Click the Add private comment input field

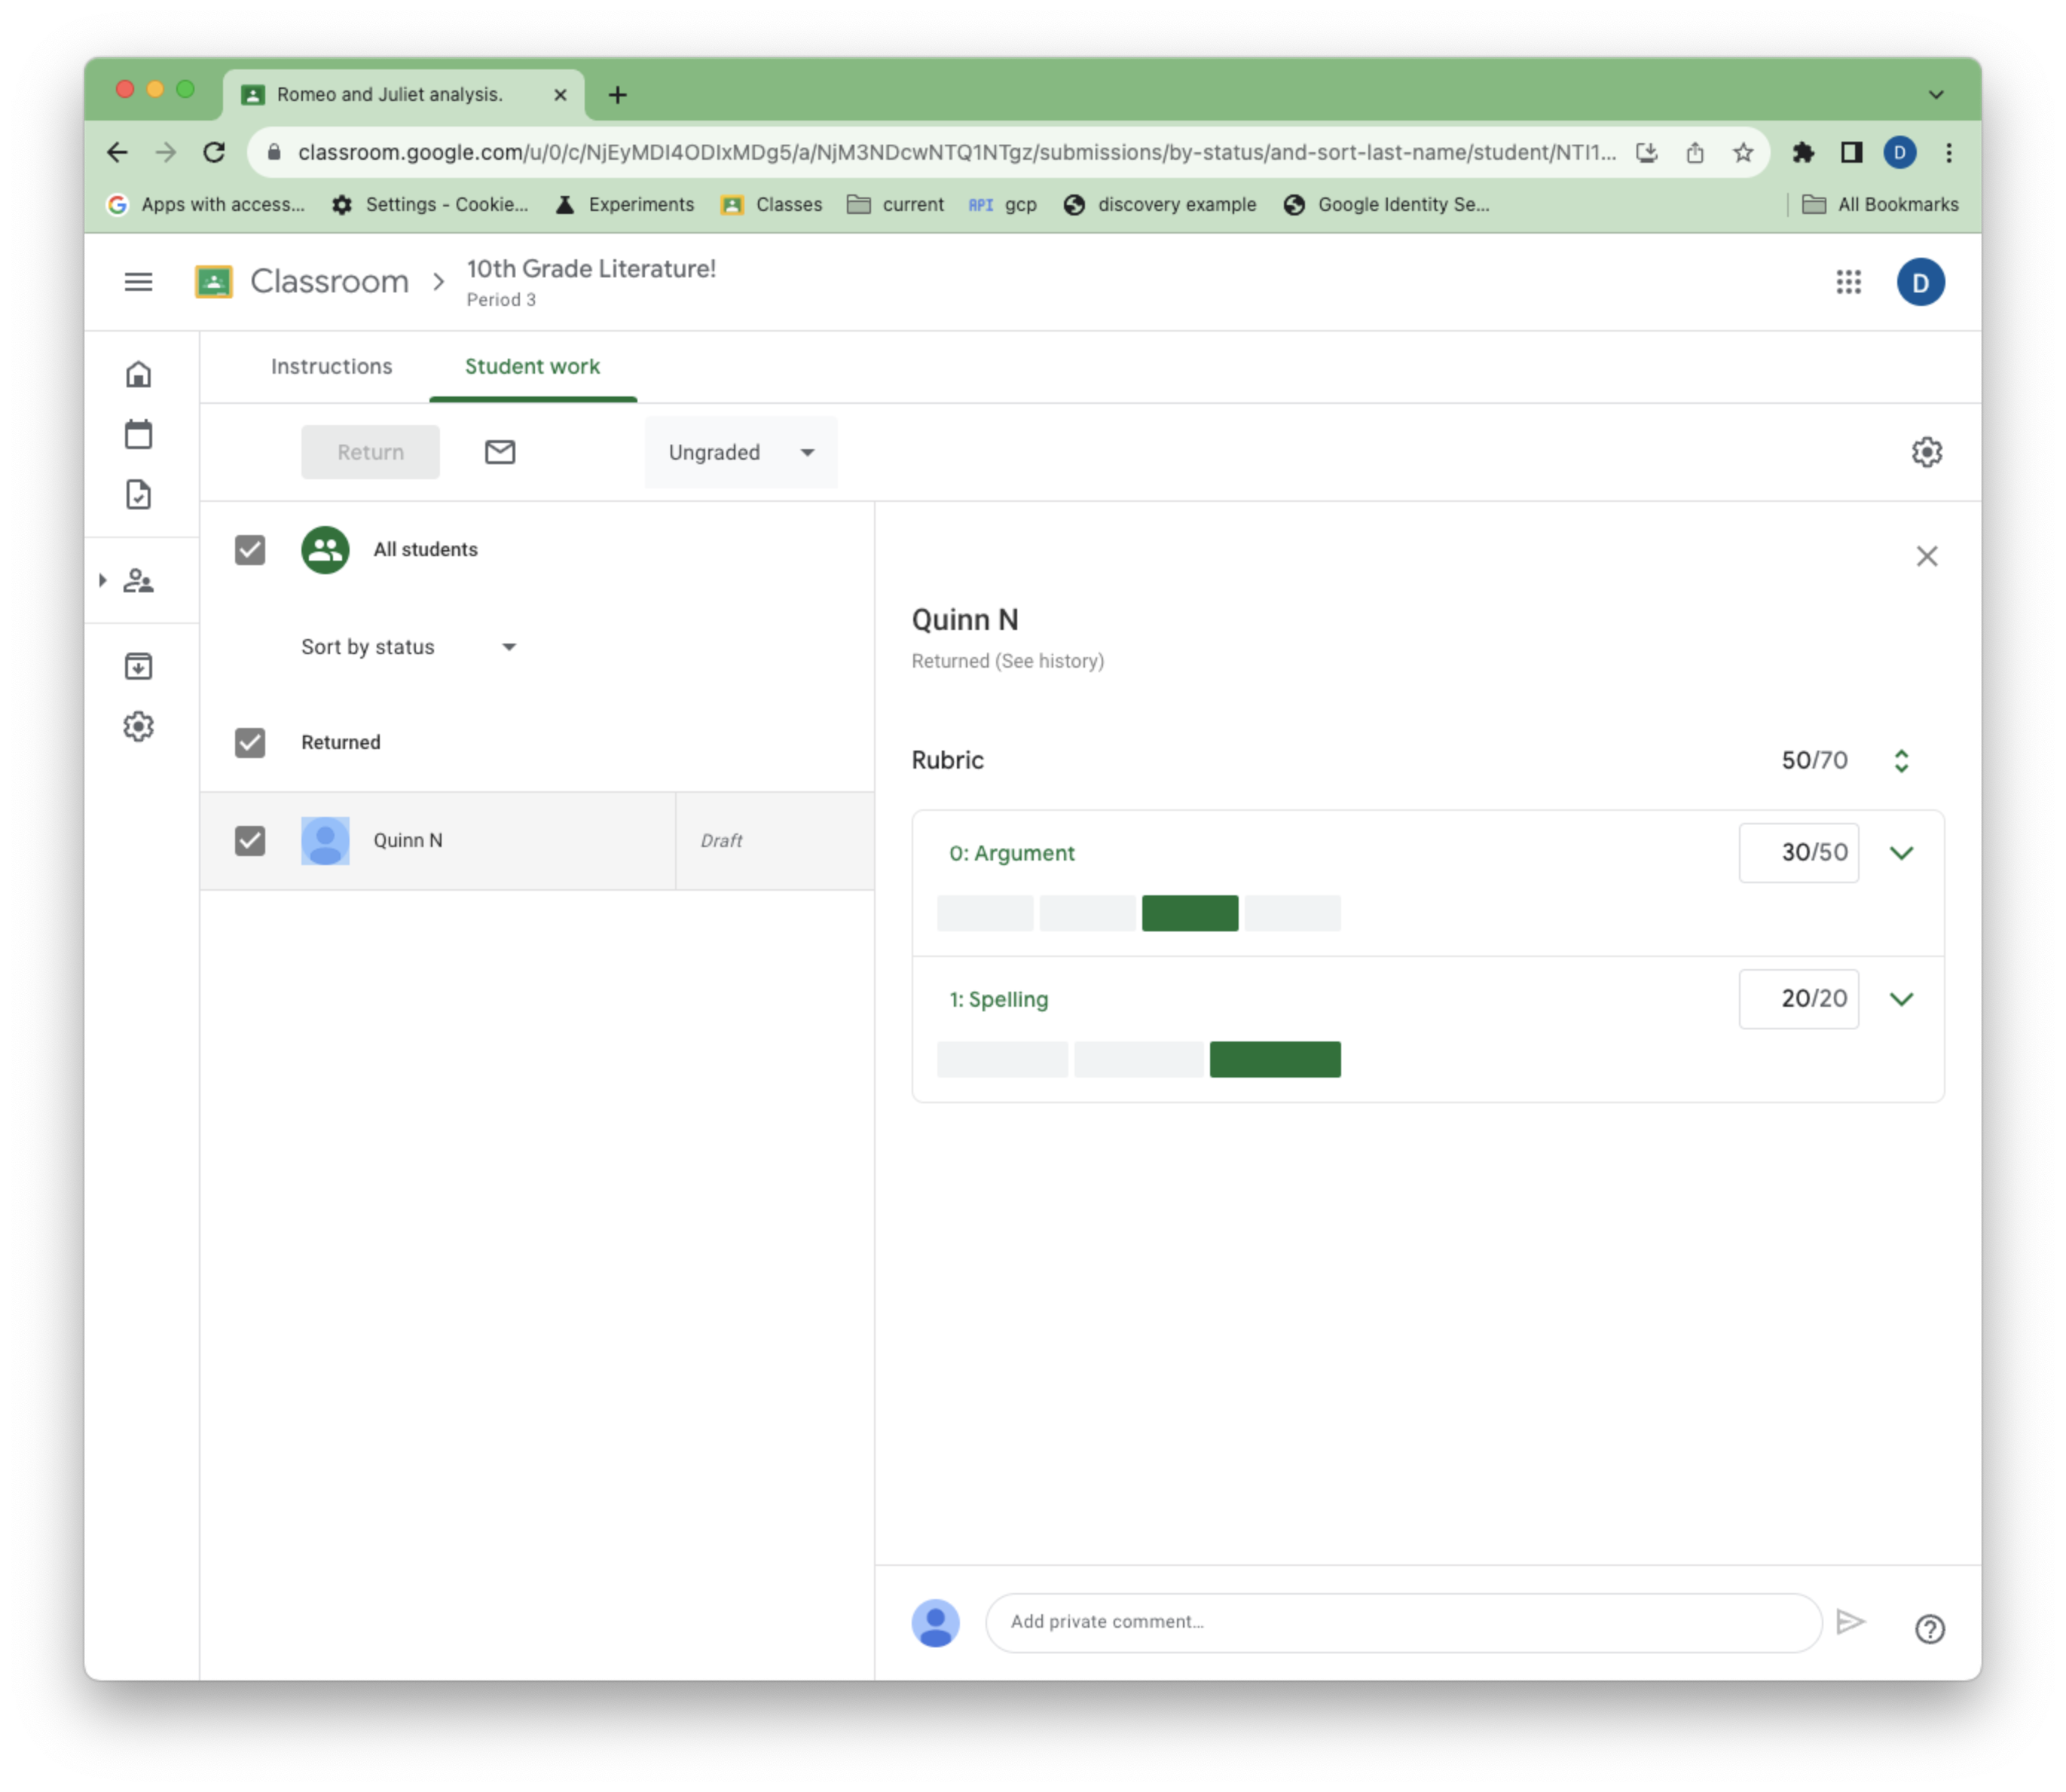(x=1404, y=1620)
